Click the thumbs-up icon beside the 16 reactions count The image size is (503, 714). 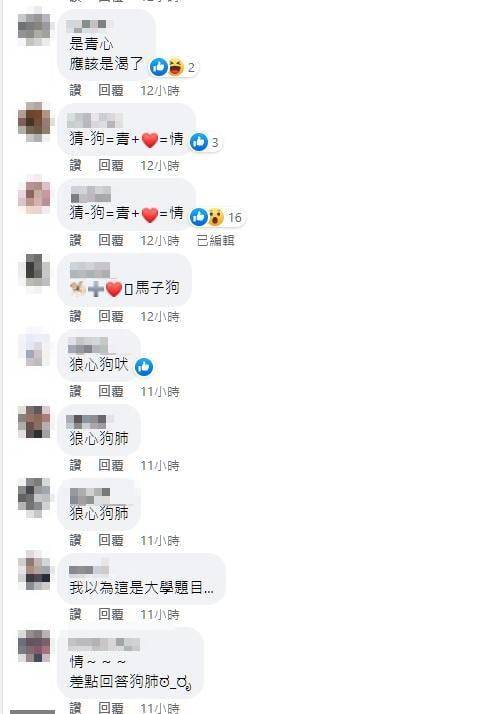point(199,217)
